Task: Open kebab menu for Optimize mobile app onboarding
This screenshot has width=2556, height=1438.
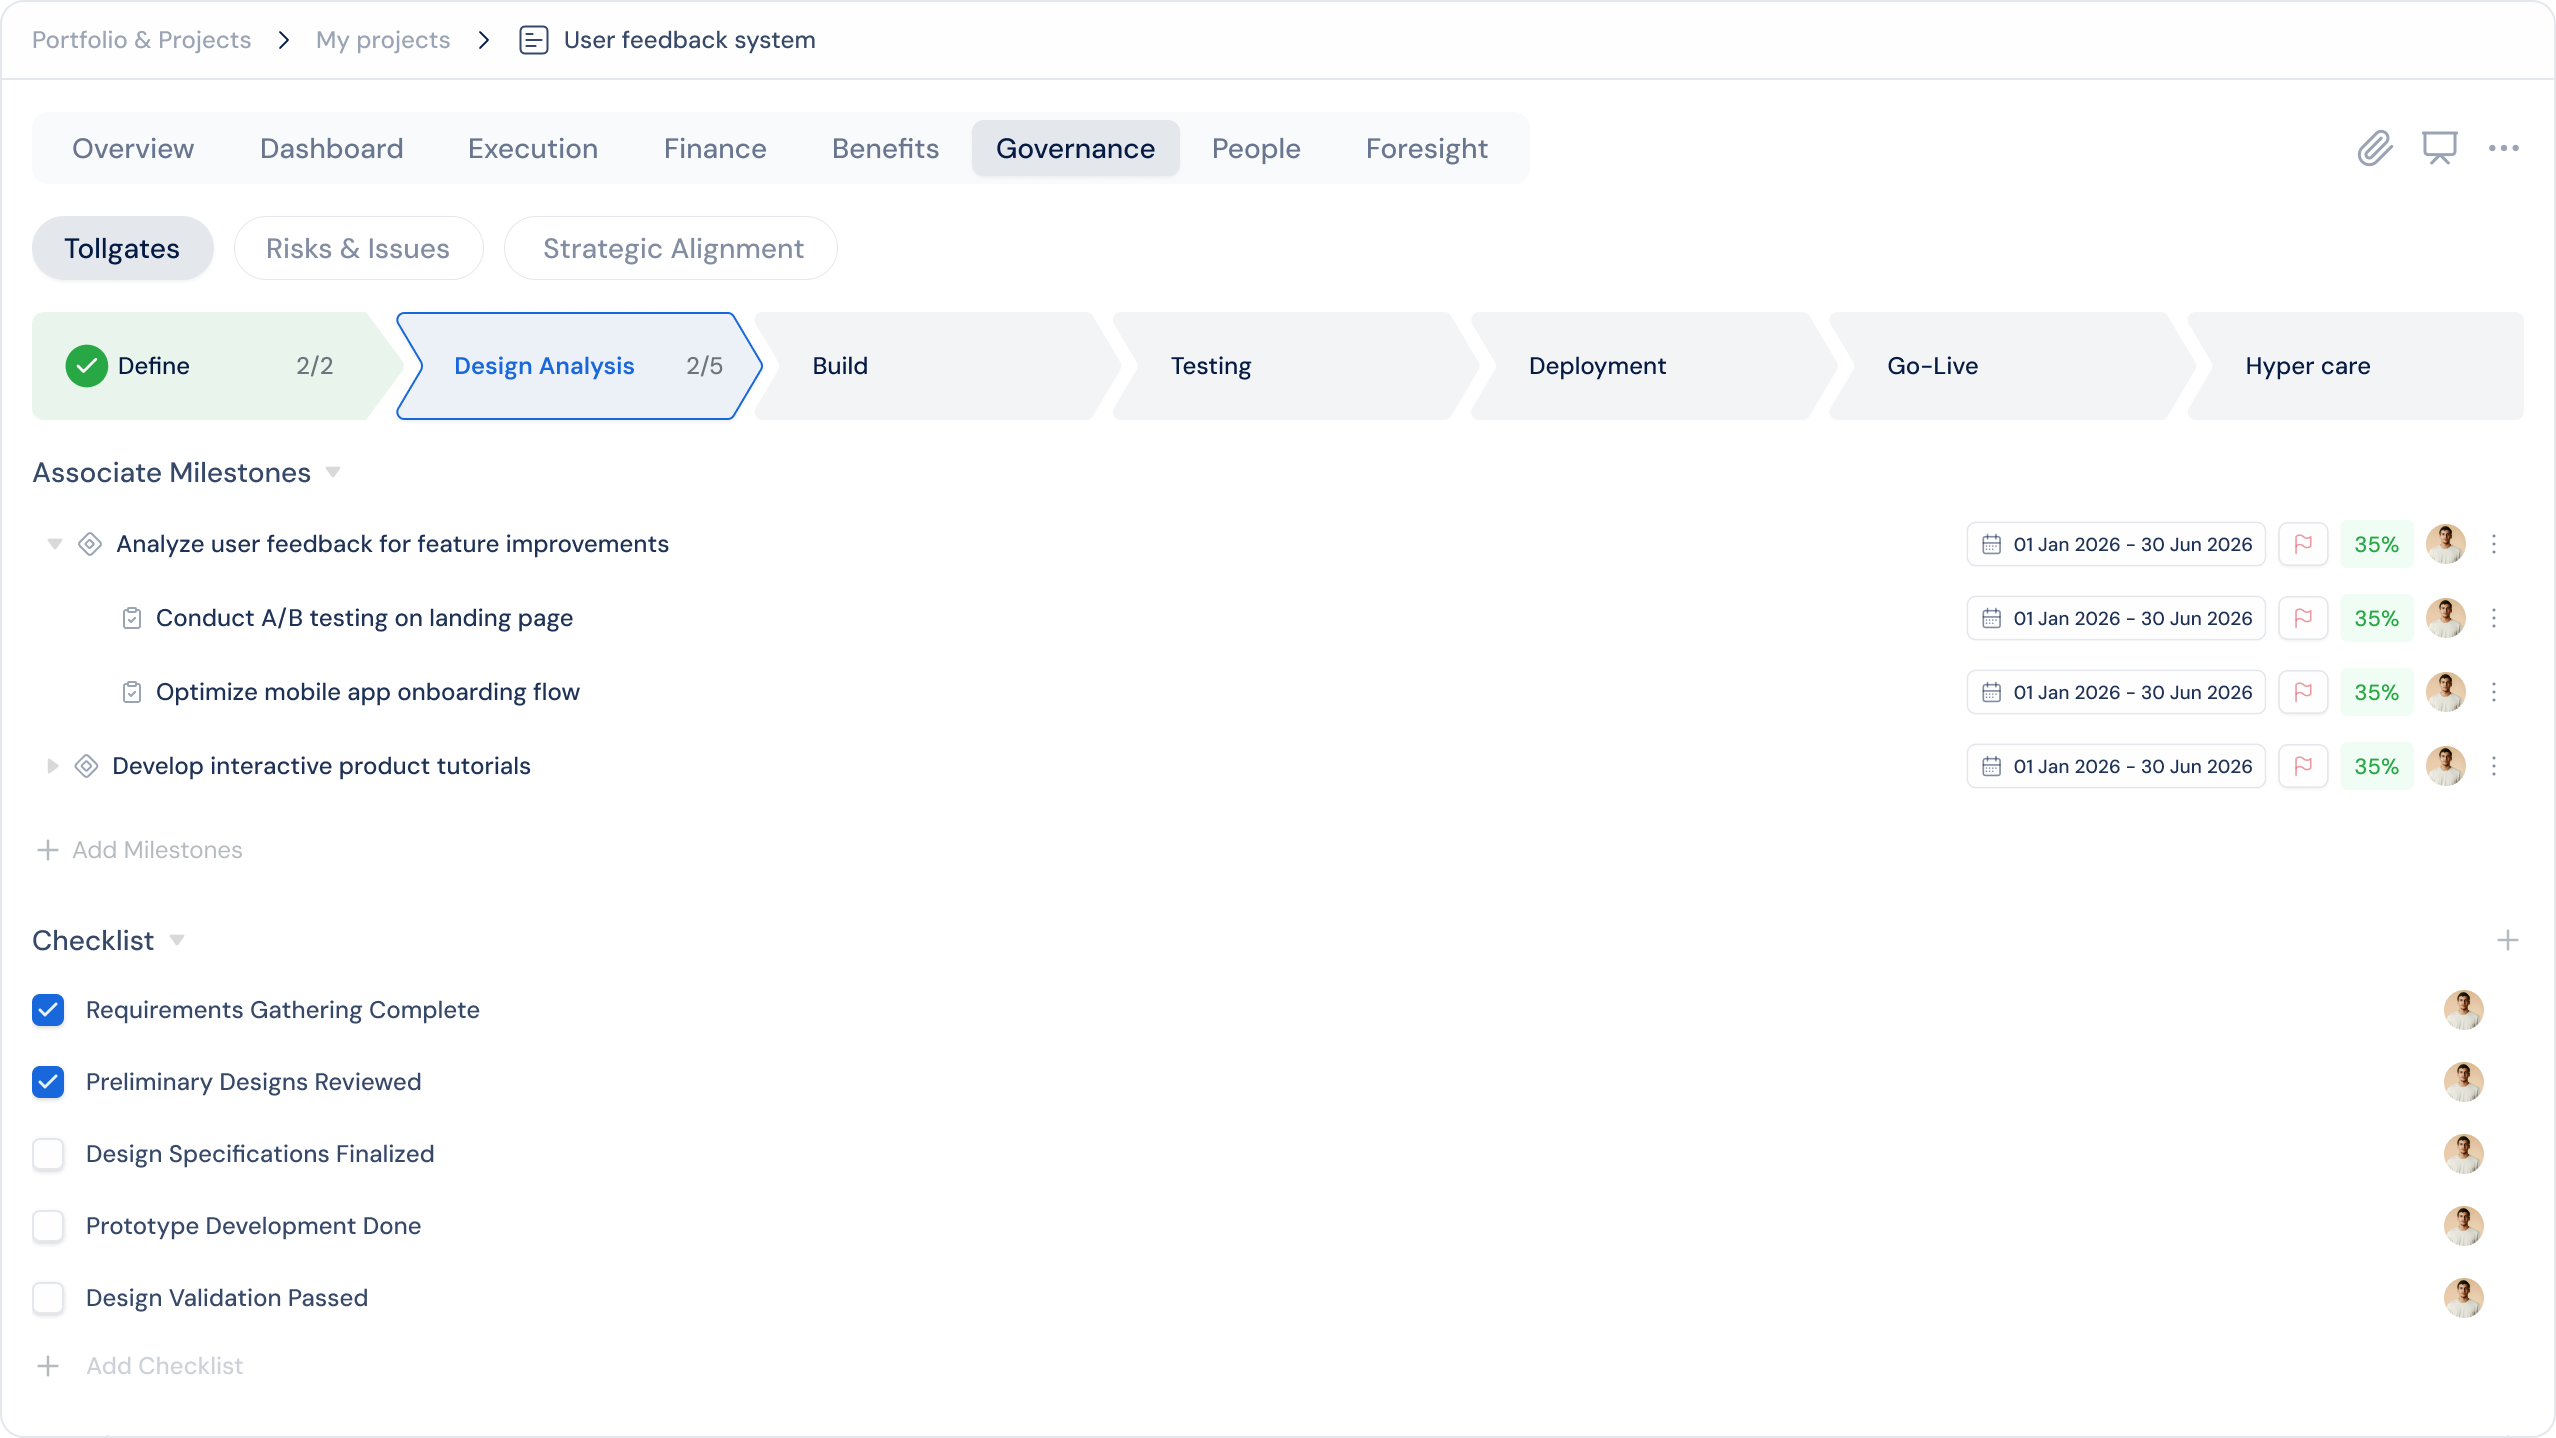Action: pos(2494,692)
